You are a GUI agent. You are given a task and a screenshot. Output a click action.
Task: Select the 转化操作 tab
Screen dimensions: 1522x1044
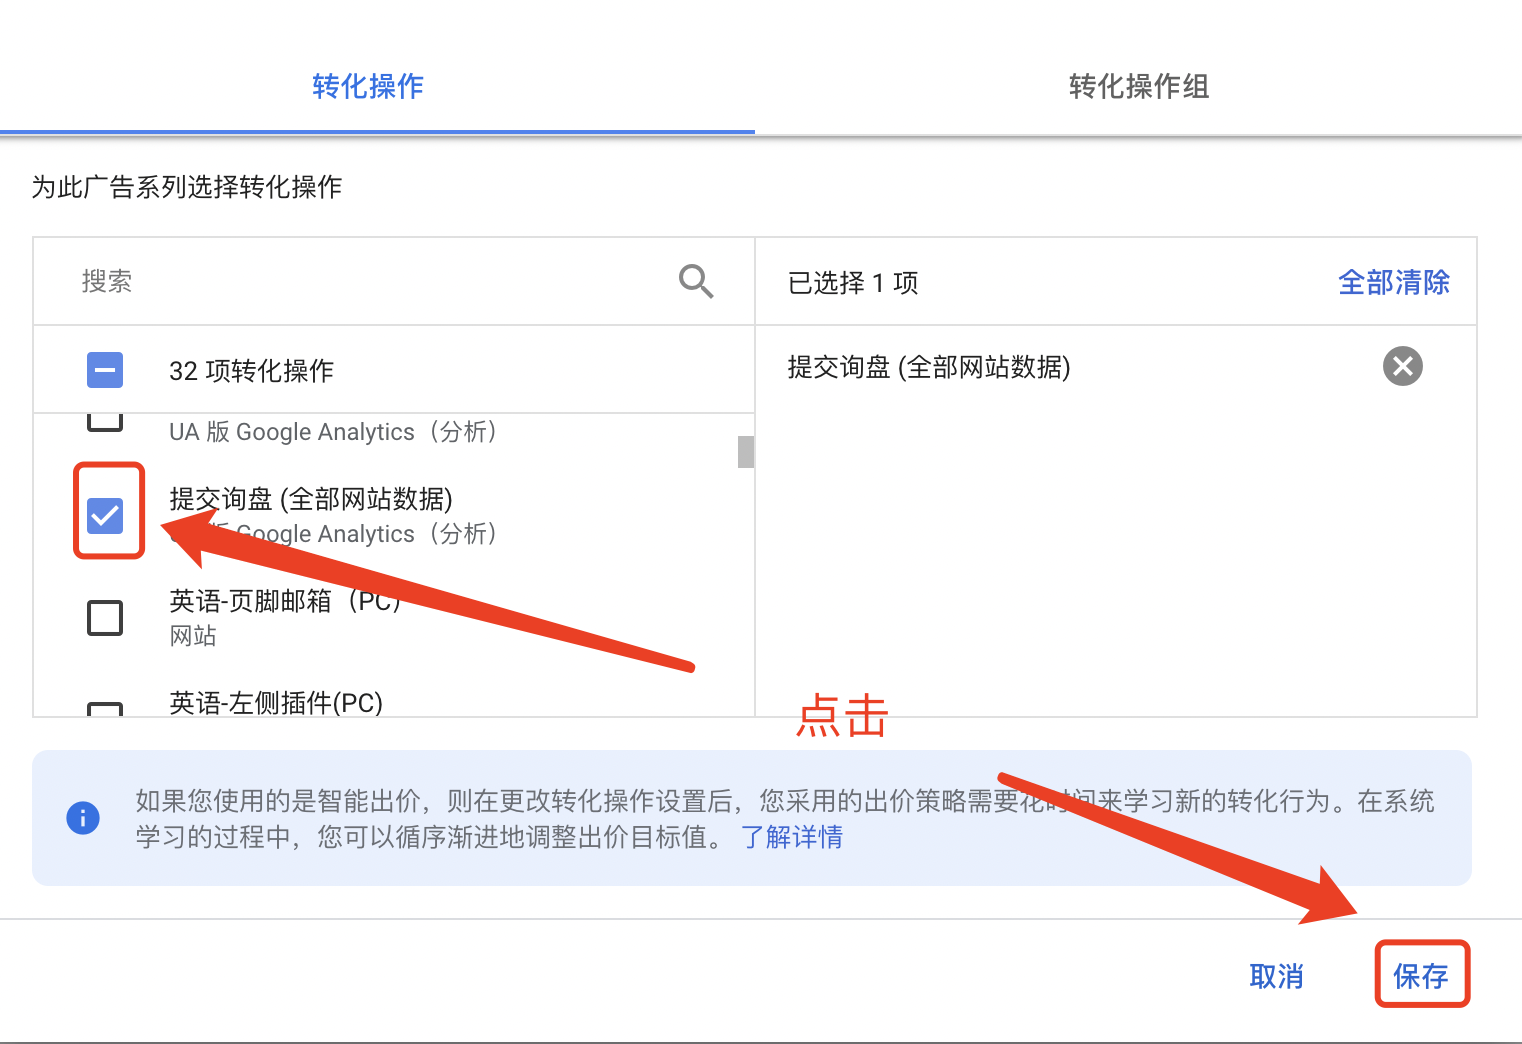click(x=367, y=87)
